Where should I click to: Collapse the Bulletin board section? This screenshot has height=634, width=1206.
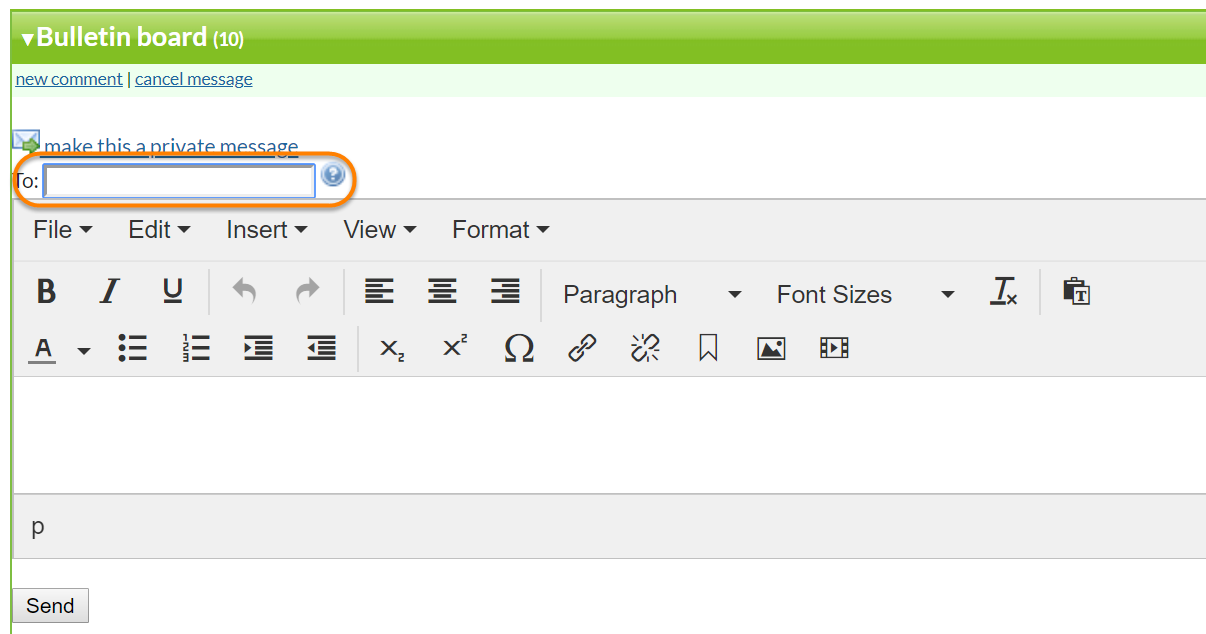tap(28, 39)
